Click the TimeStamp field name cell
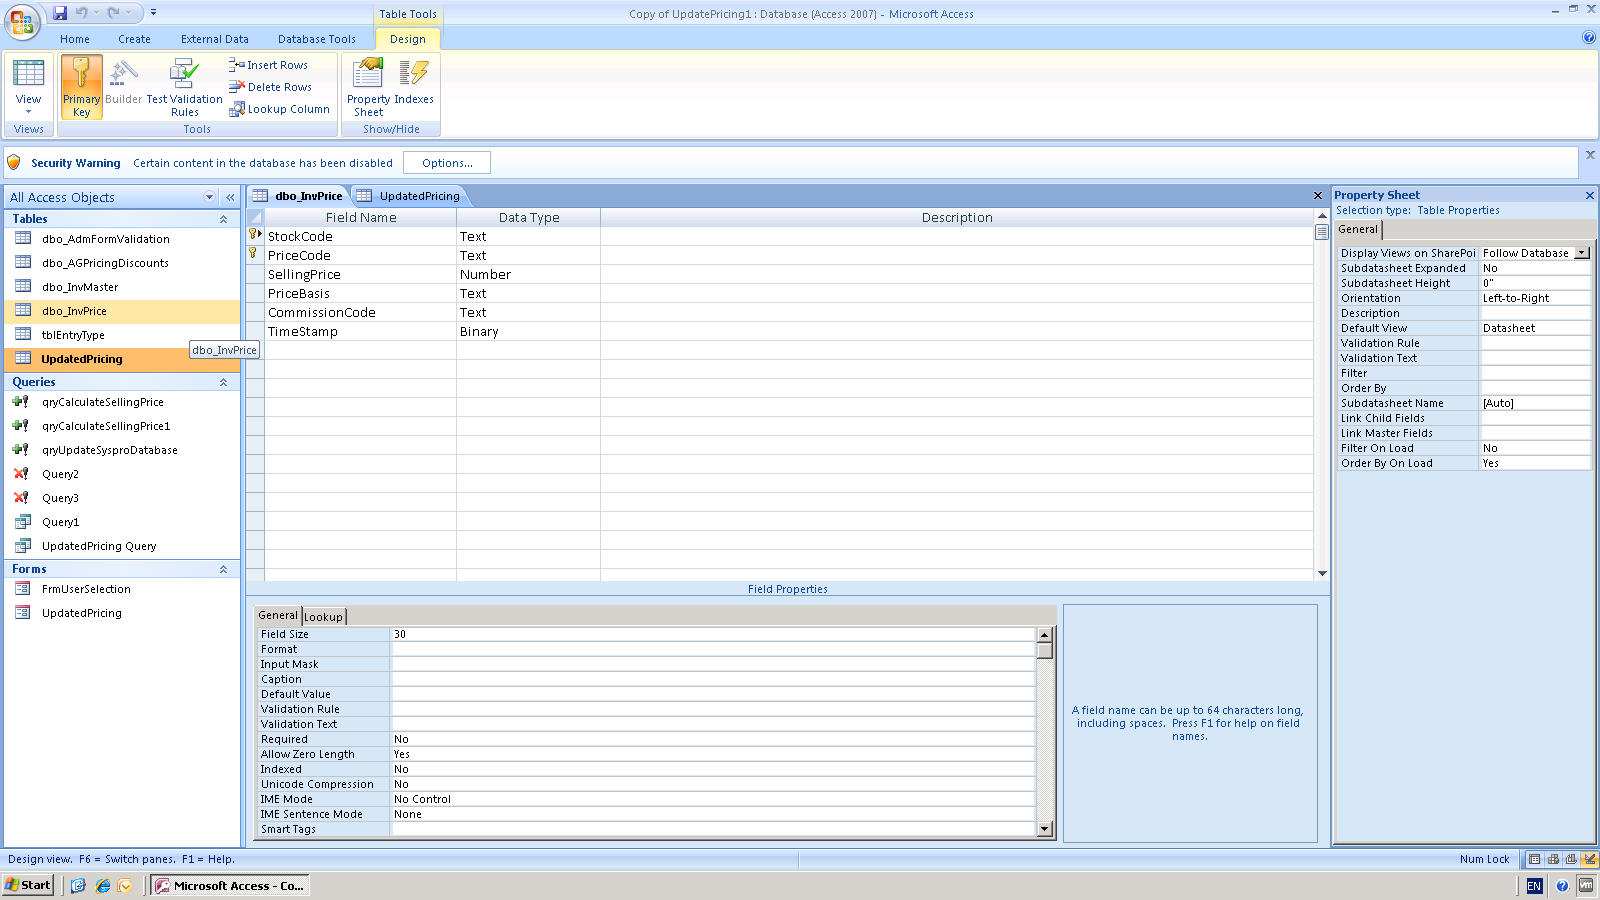Image resolution: width=1600 pixels, height=900 pixels. pos(360,331)
